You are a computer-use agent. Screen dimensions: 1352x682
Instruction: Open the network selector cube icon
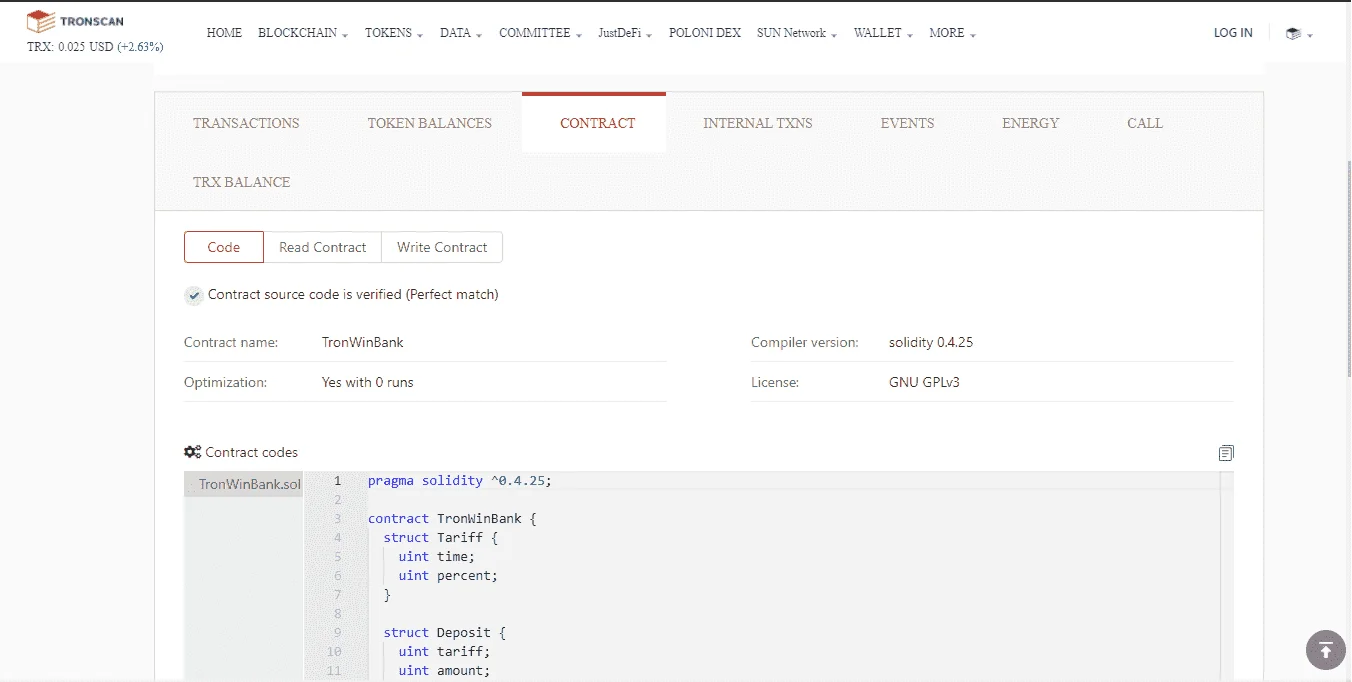click(x=1298, y=33)
